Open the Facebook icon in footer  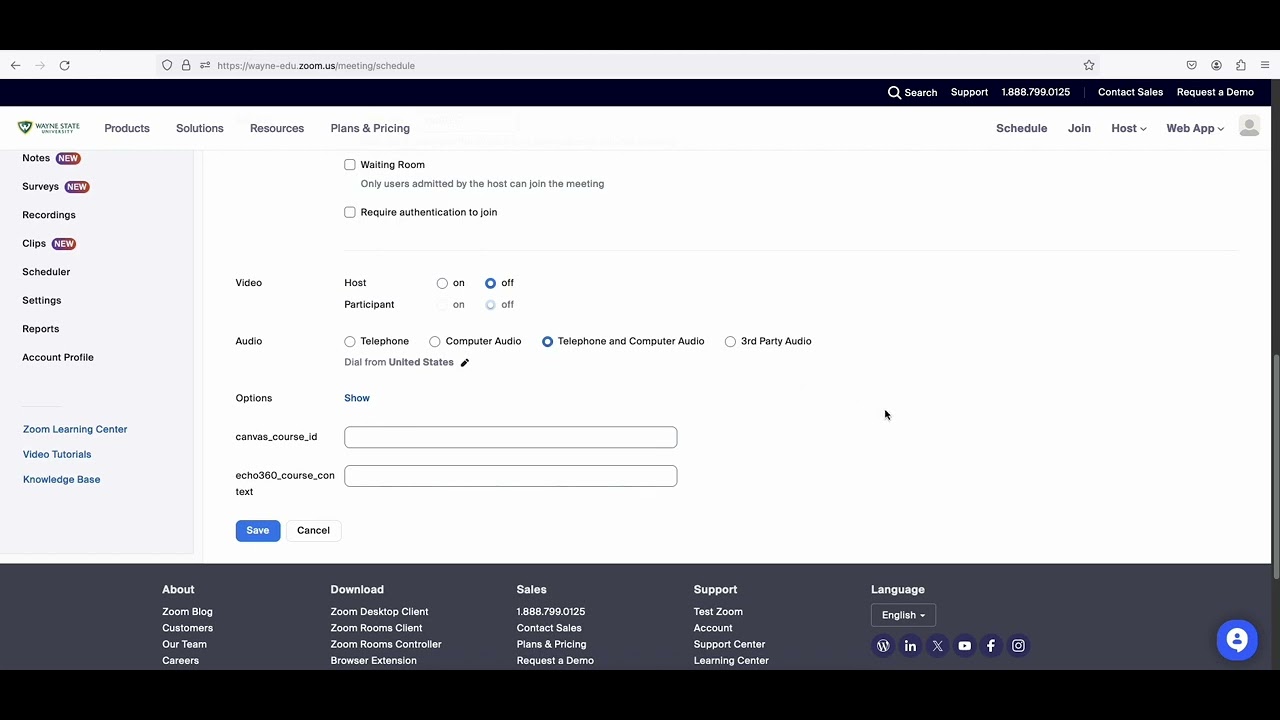(x=991, y=646)
